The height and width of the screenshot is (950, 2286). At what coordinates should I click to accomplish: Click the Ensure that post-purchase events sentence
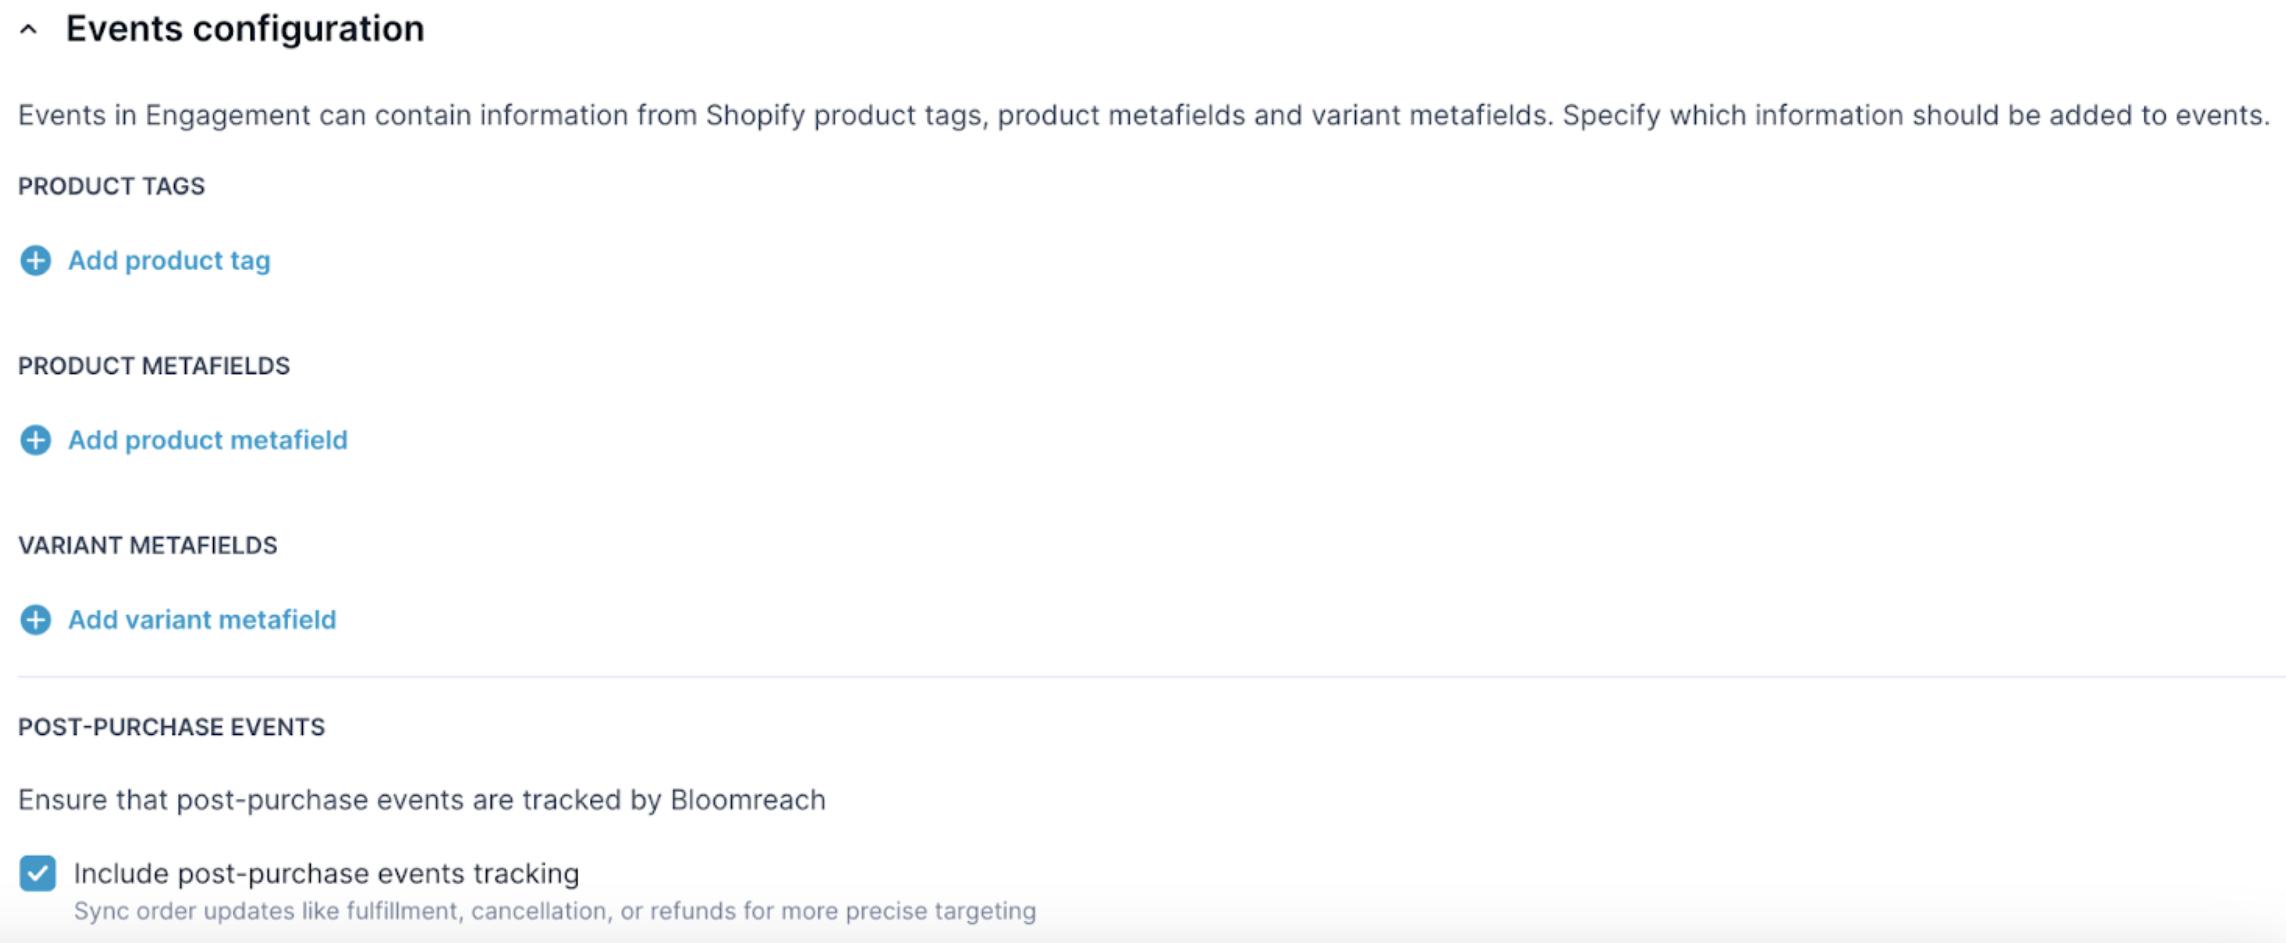point(421,800)
